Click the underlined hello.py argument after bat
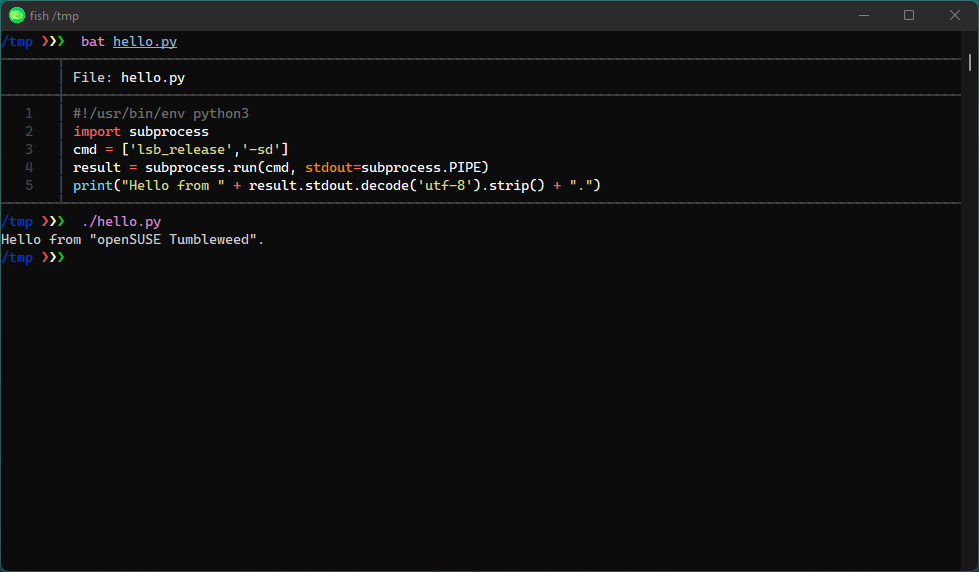The height and width of the screenshot is (572, 979). tap(145, 42)
